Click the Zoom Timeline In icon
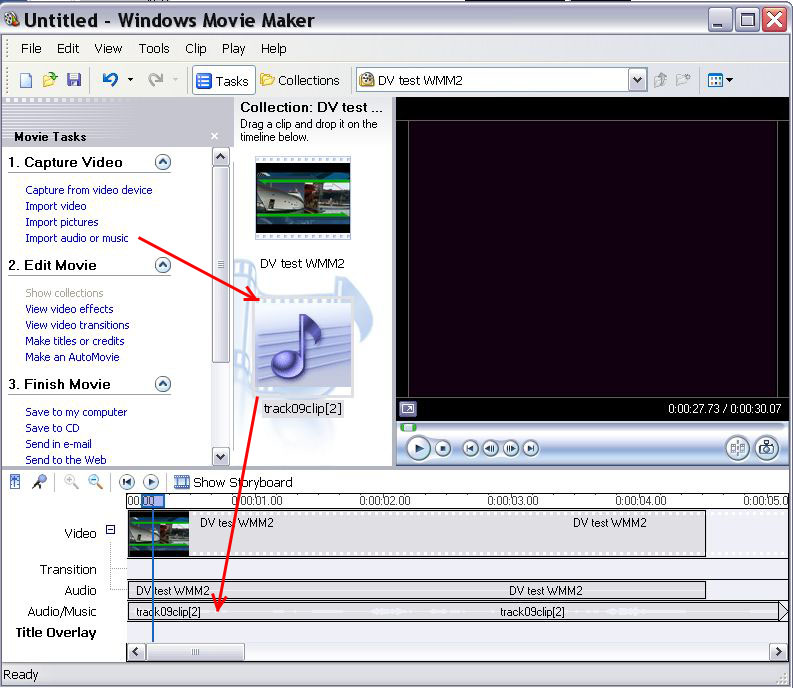Viewport: 793px width, 688px height. pyautogui.click(x=71, y=482)
